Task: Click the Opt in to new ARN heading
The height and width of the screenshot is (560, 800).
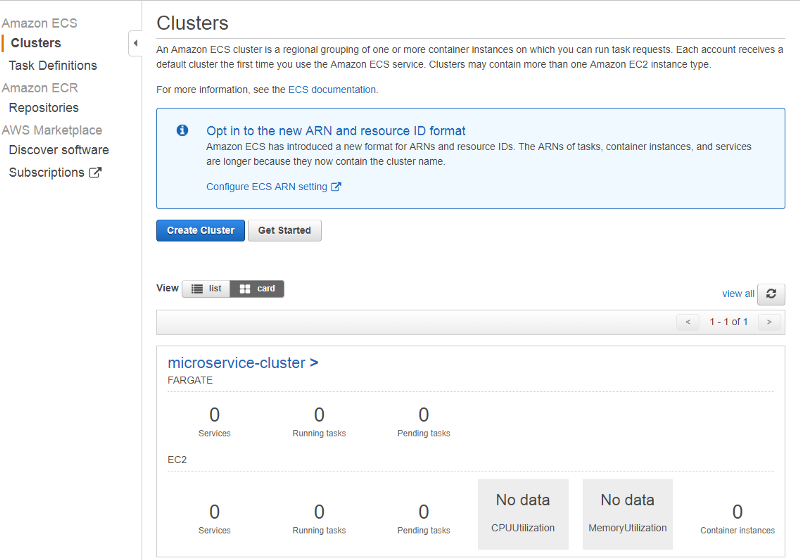Action: tap(336, 131)
